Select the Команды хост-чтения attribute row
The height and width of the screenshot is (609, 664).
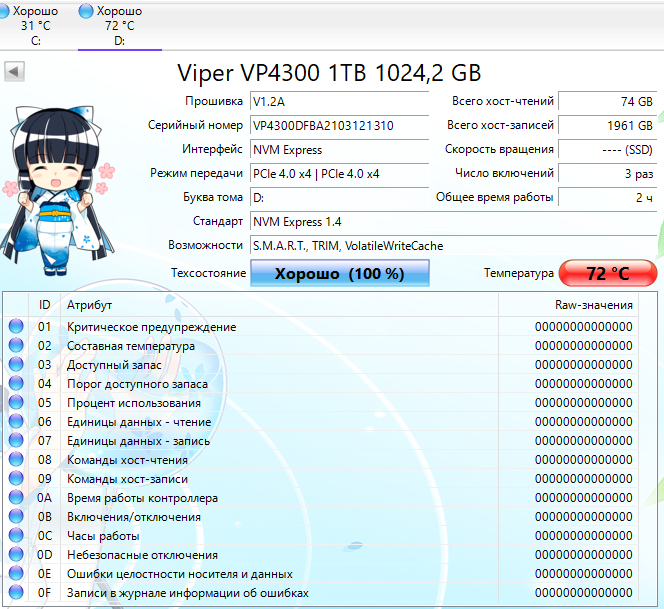pyautogui.click(x=321, y=460)
